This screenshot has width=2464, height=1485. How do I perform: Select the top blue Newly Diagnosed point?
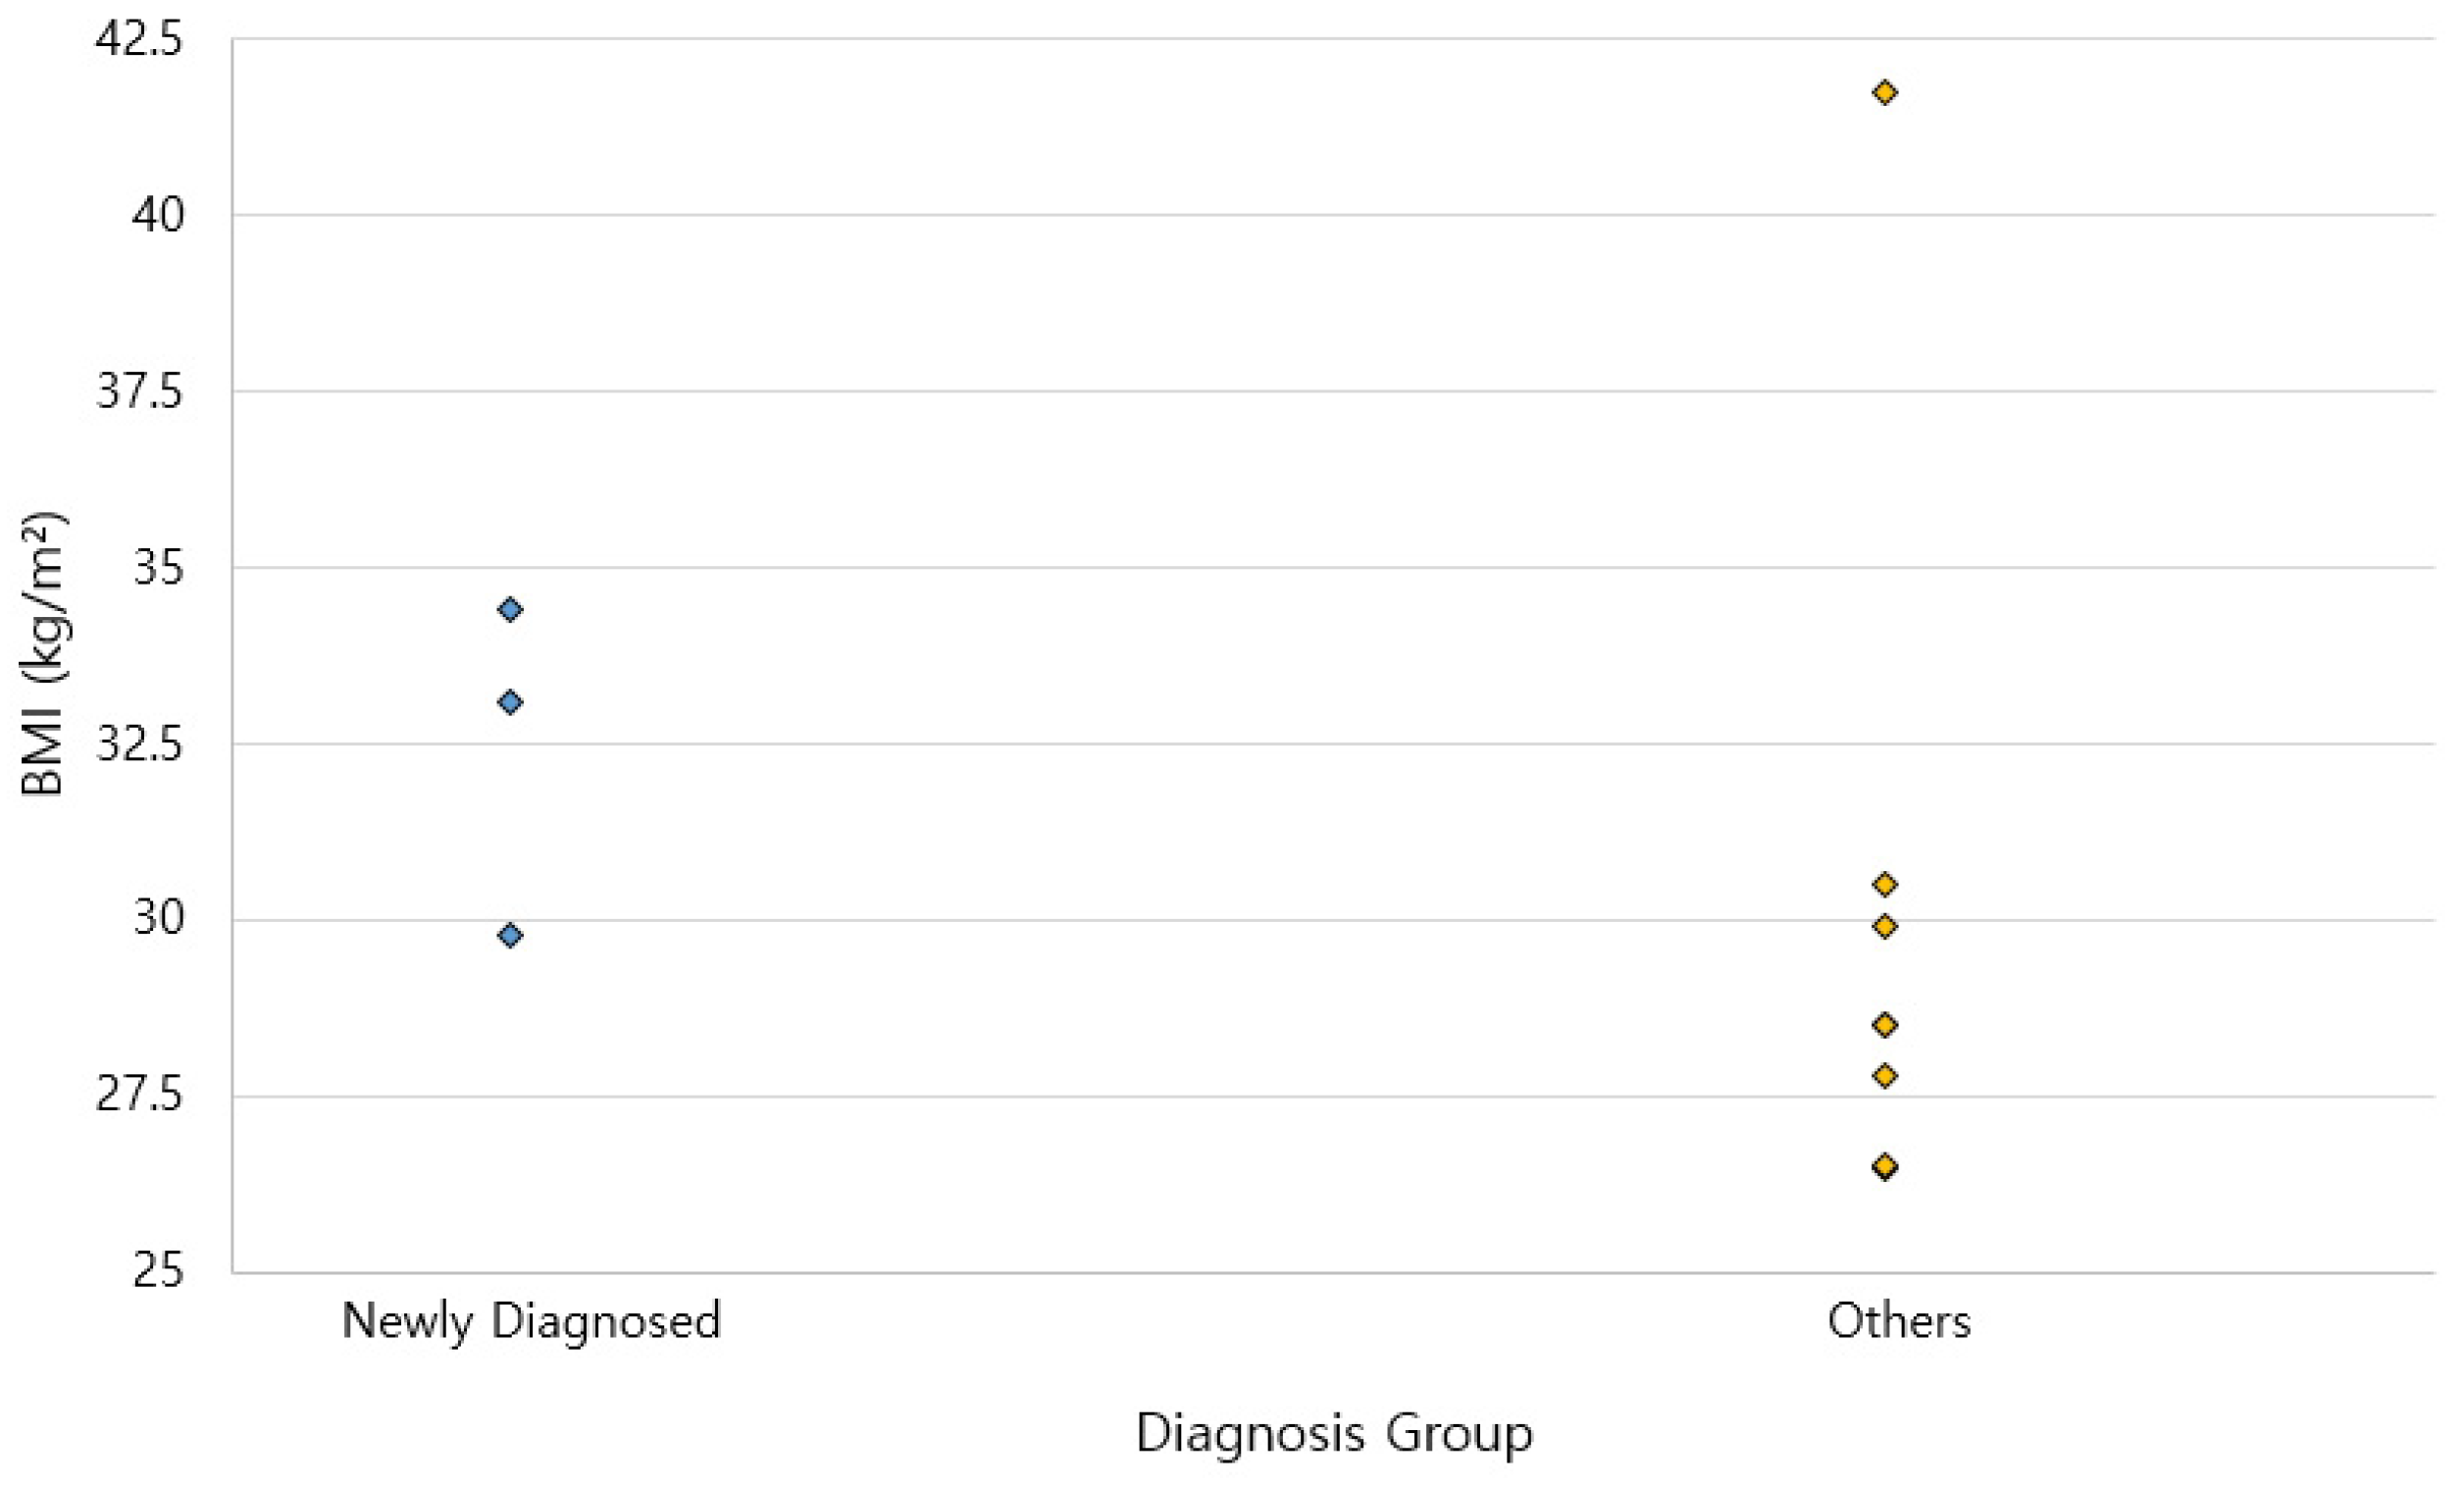pyautogui.click(x=510, y=609)
